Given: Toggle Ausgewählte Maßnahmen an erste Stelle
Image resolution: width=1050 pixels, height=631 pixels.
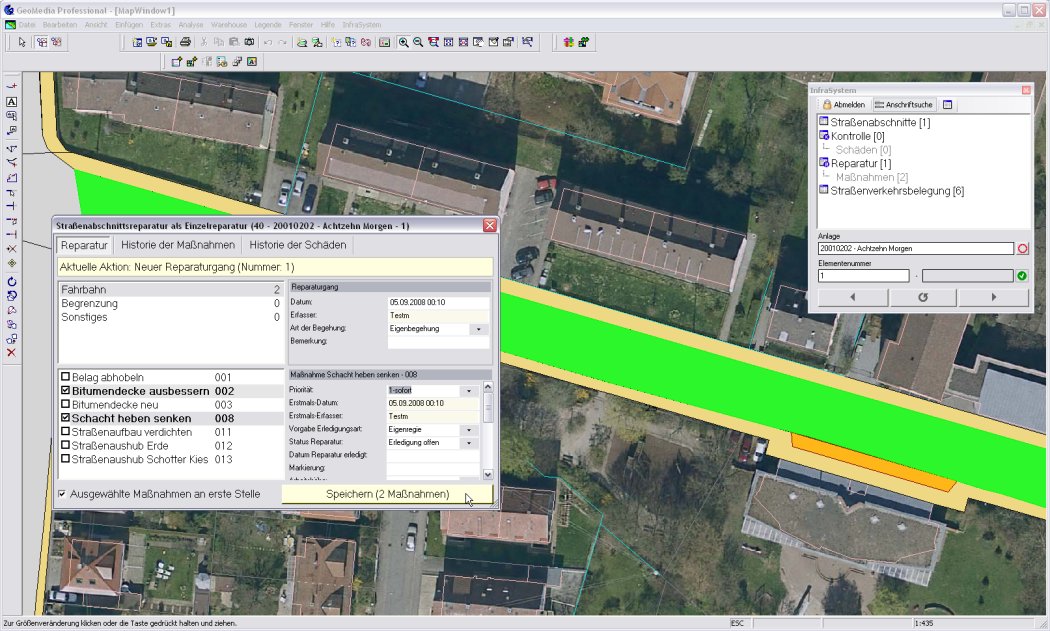Looking at the screenshot, I should 62,494.
